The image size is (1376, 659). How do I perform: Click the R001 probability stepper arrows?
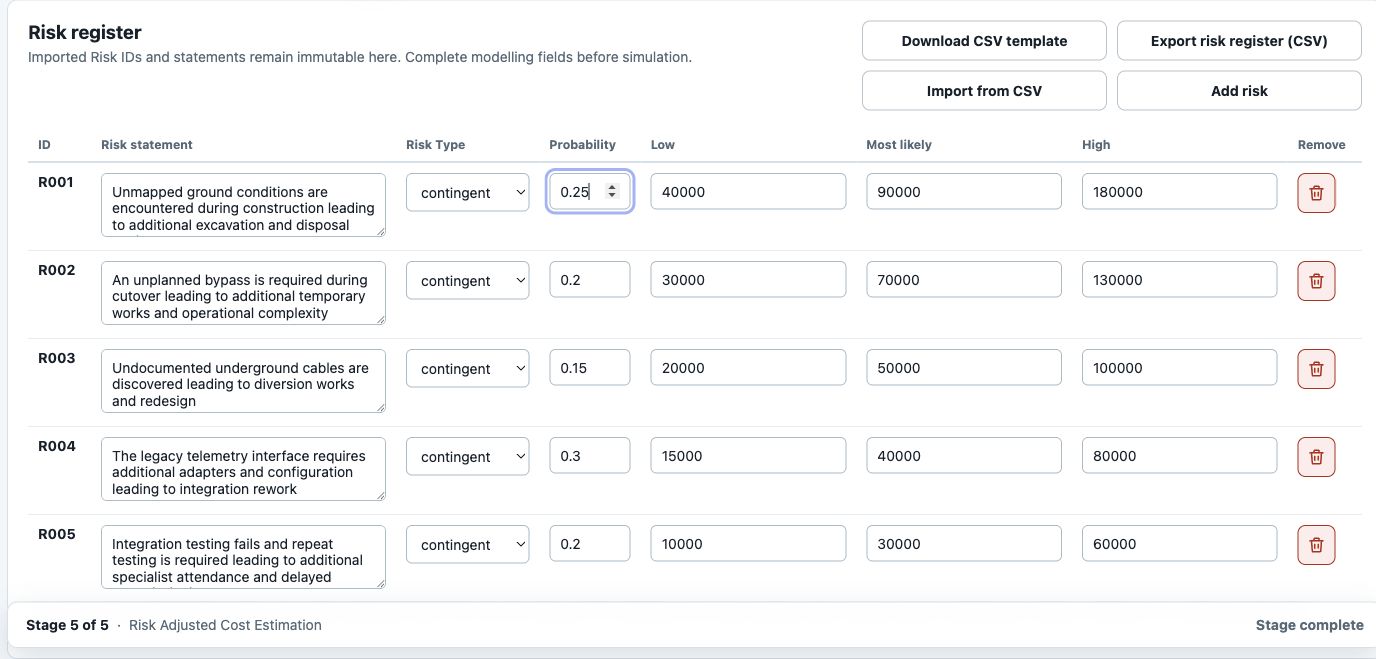click(612, 192)
